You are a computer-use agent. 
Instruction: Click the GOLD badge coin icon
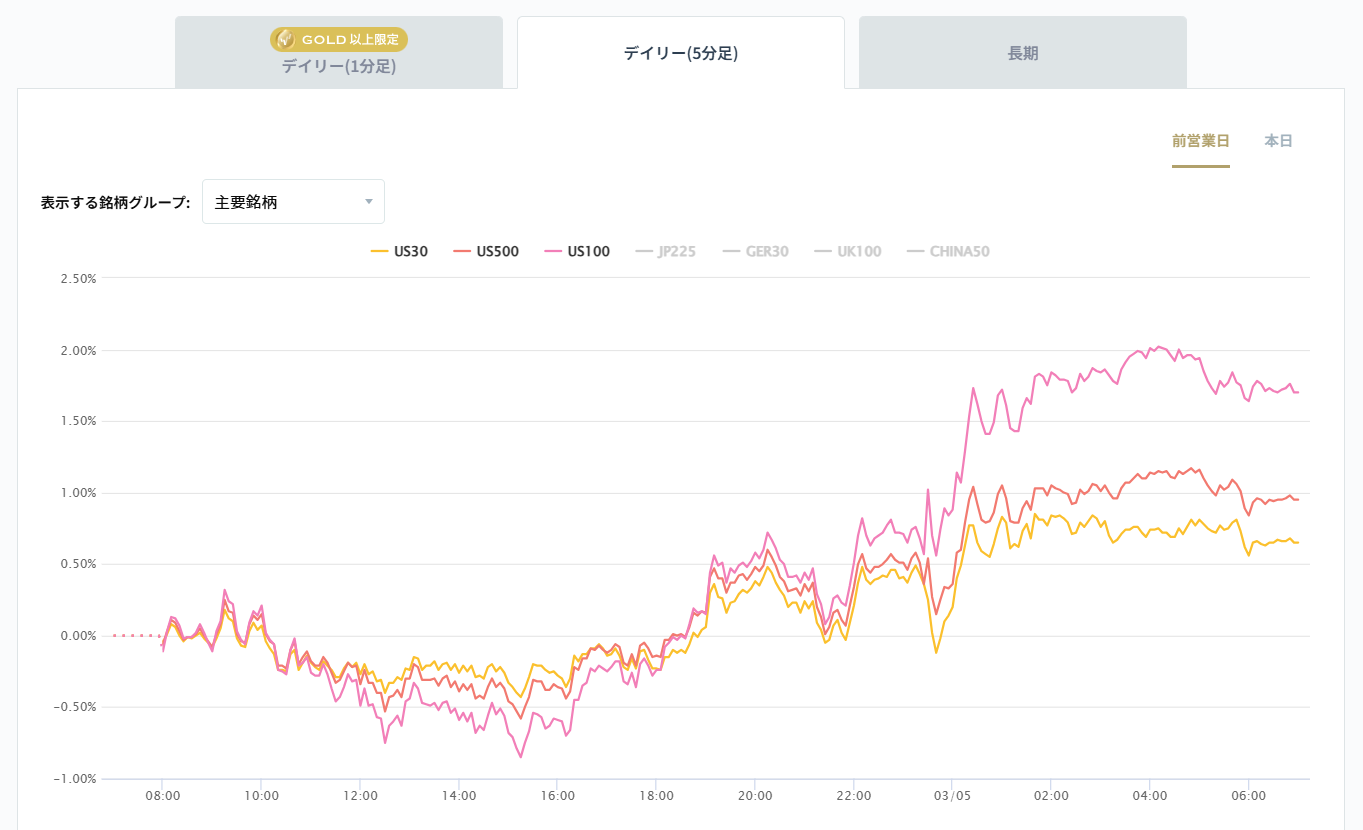click(285, 40)
